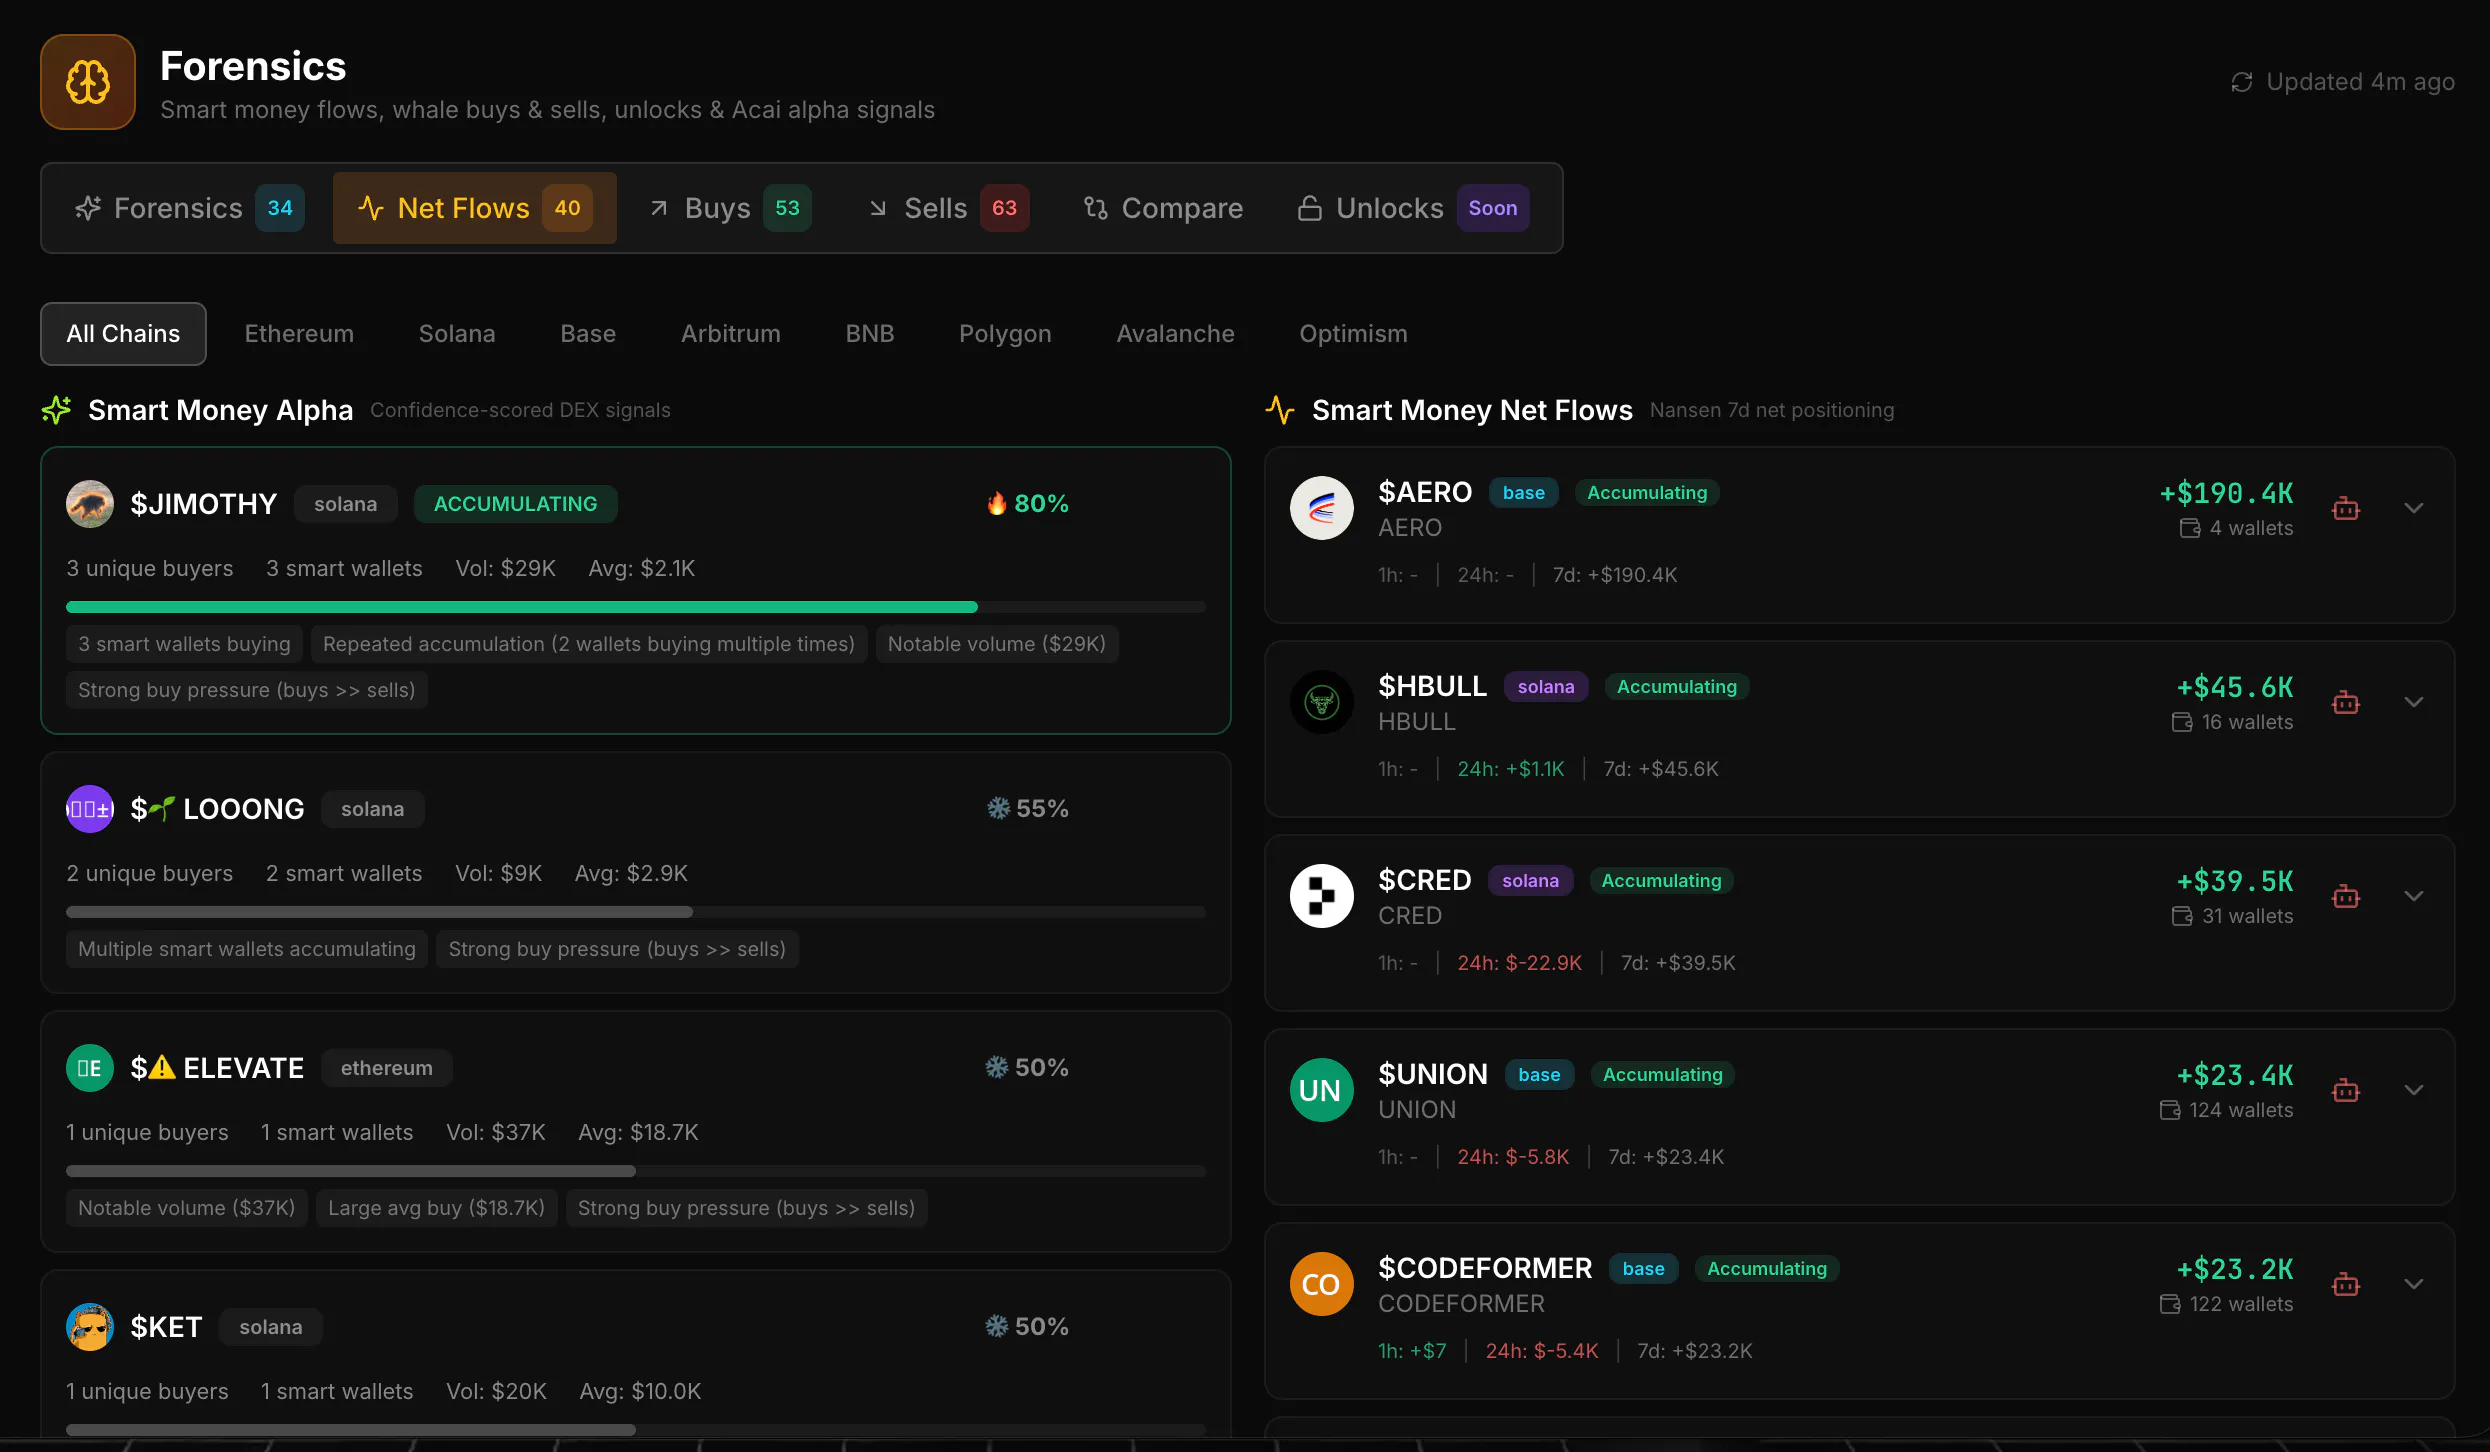Click the Smart Money Net Flows pulse icon
This screenshot has width=2490, height=1452.
pyautogui.click(x=1280, y=410)
